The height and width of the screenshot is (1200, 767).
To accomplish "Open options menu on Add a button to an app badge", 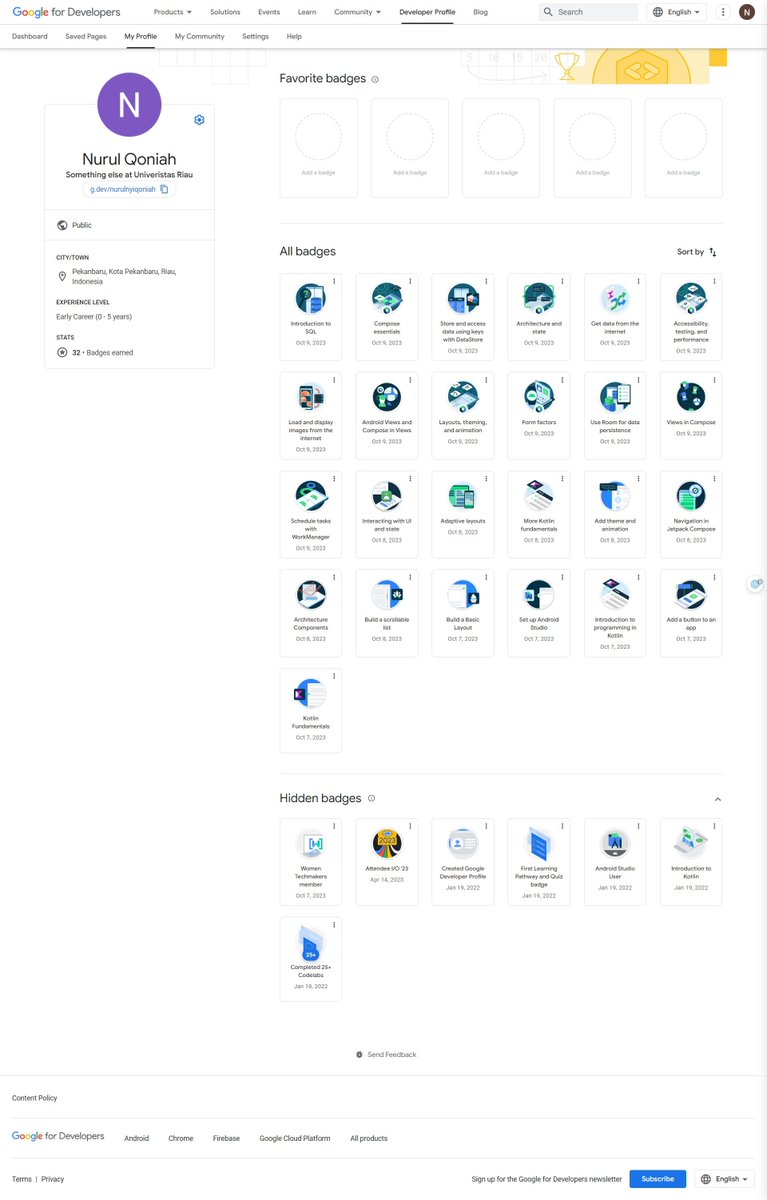I will pyautogui.click(x=714, y=578).
